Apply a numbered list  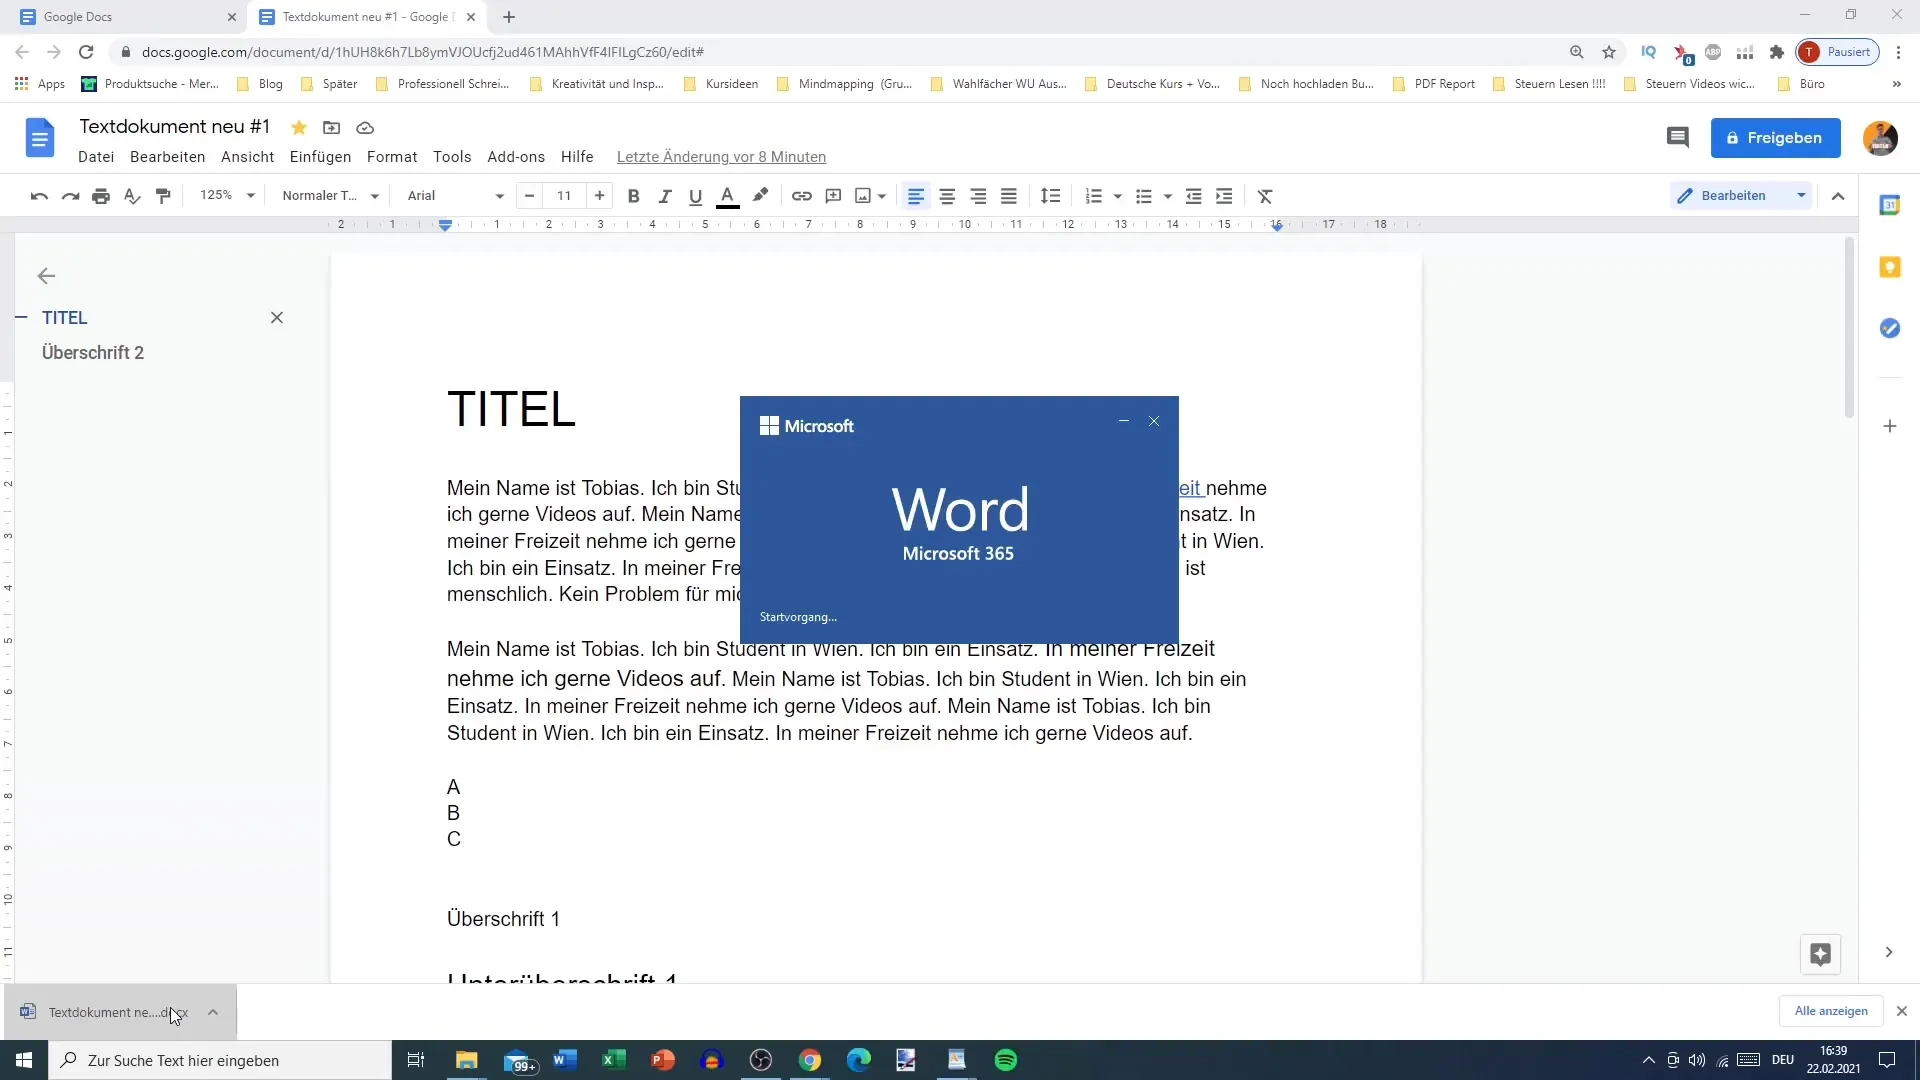pyautogui.click(x=1094, y=196)
